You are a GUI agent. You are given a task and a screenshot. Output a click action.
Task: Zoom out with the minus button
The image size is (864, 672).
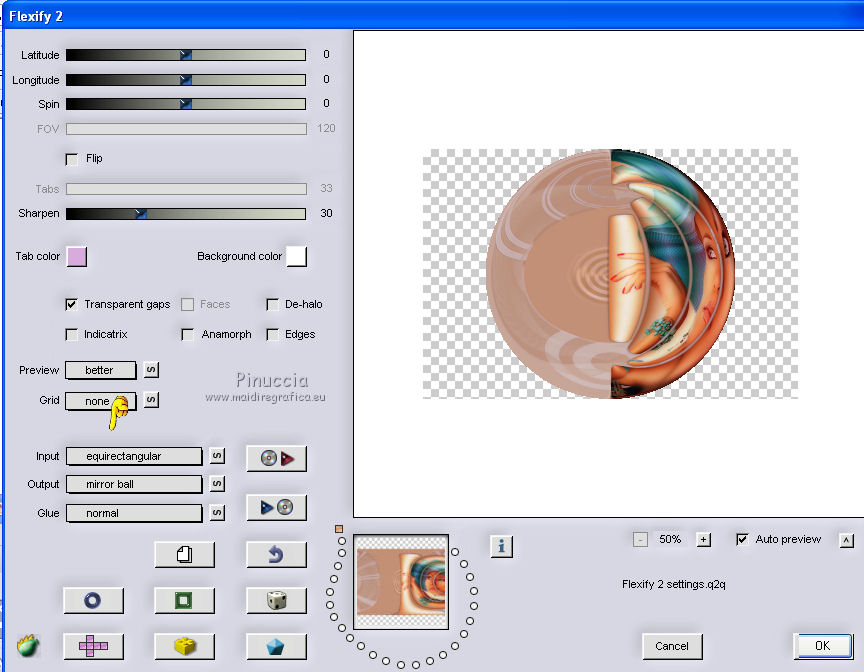click(640, 540)
